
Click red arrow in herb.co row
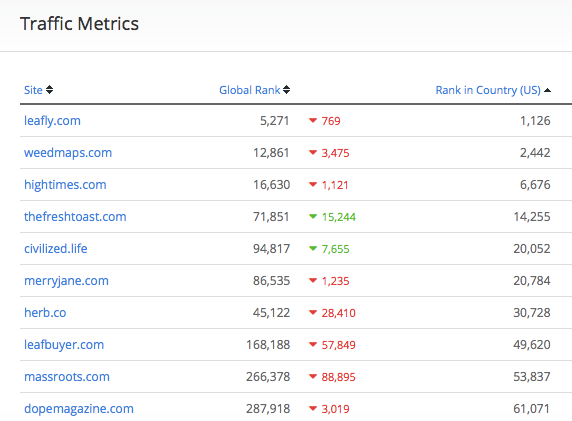[x=313, y=312]
